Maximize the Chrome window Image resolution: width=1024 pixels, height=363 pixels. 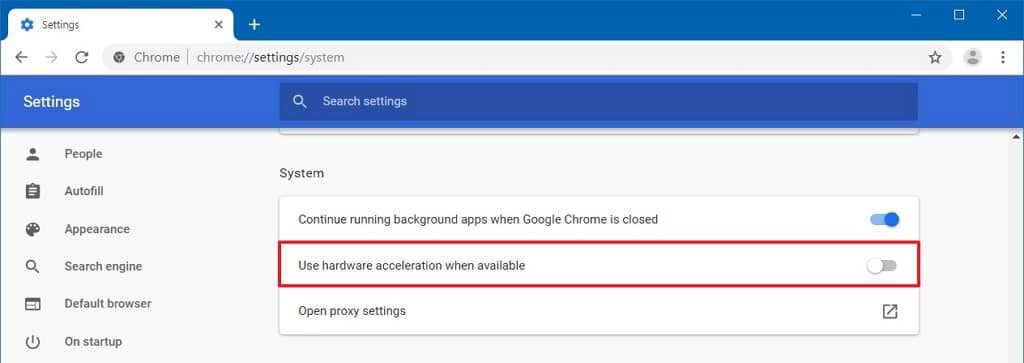[959, 15]
